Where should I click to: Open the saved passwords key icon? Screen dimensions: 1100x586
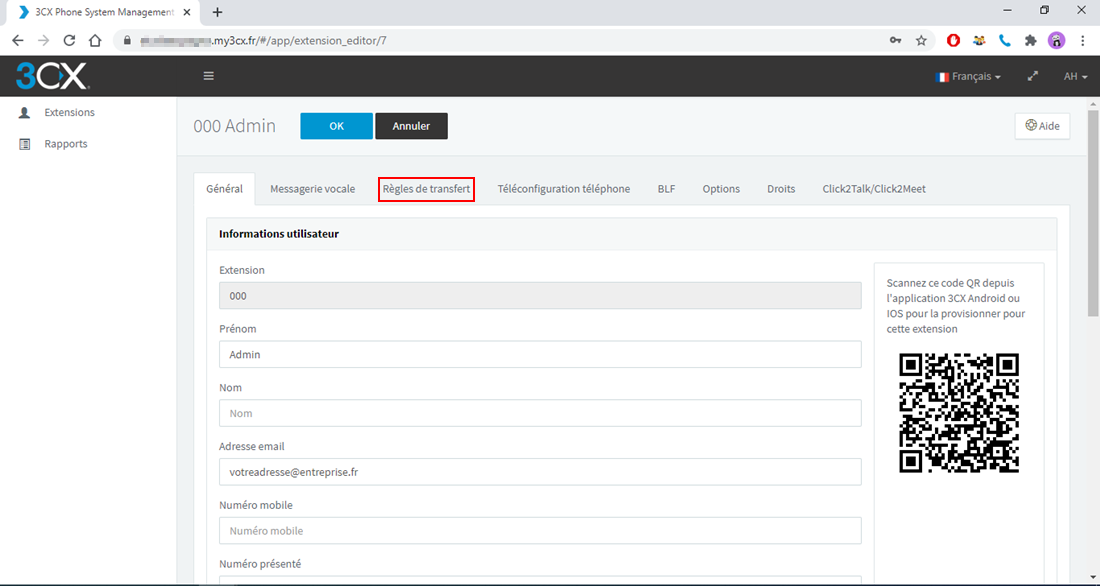coord(895,41)
